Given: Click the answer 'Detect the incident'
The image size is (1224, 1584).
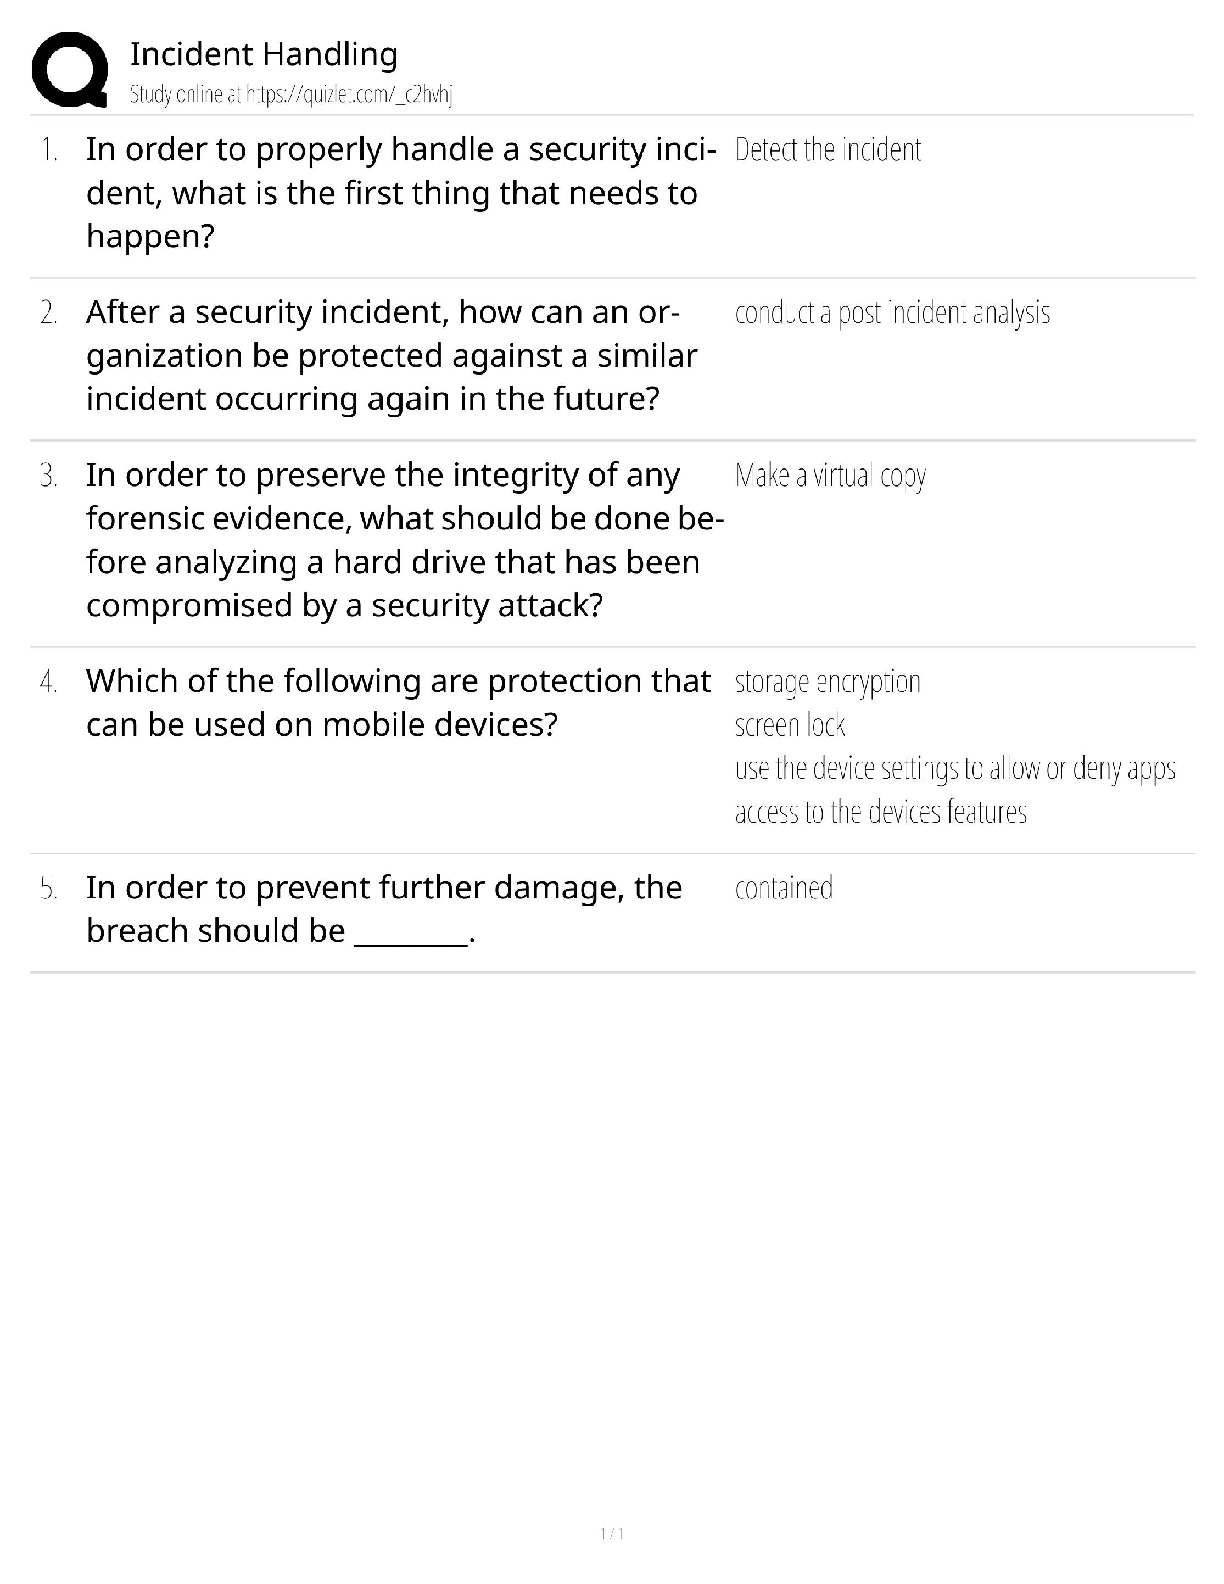Looking at the screenshot, I should [x=827, y=150].
